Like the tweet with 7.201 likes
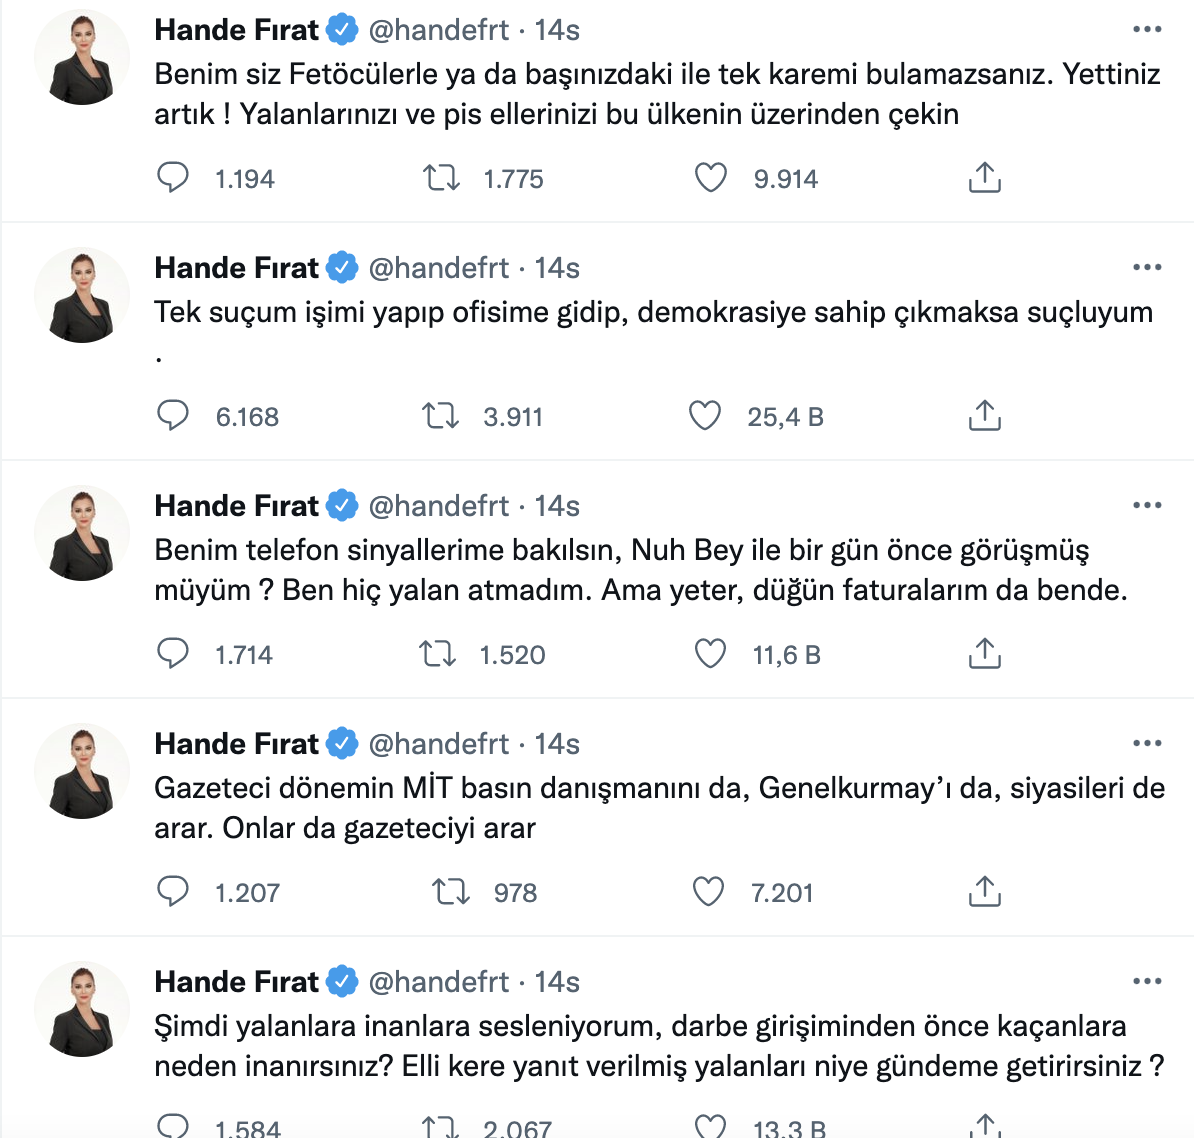The height and width of the screenshot is (1138, 1194). click(708, 892)
